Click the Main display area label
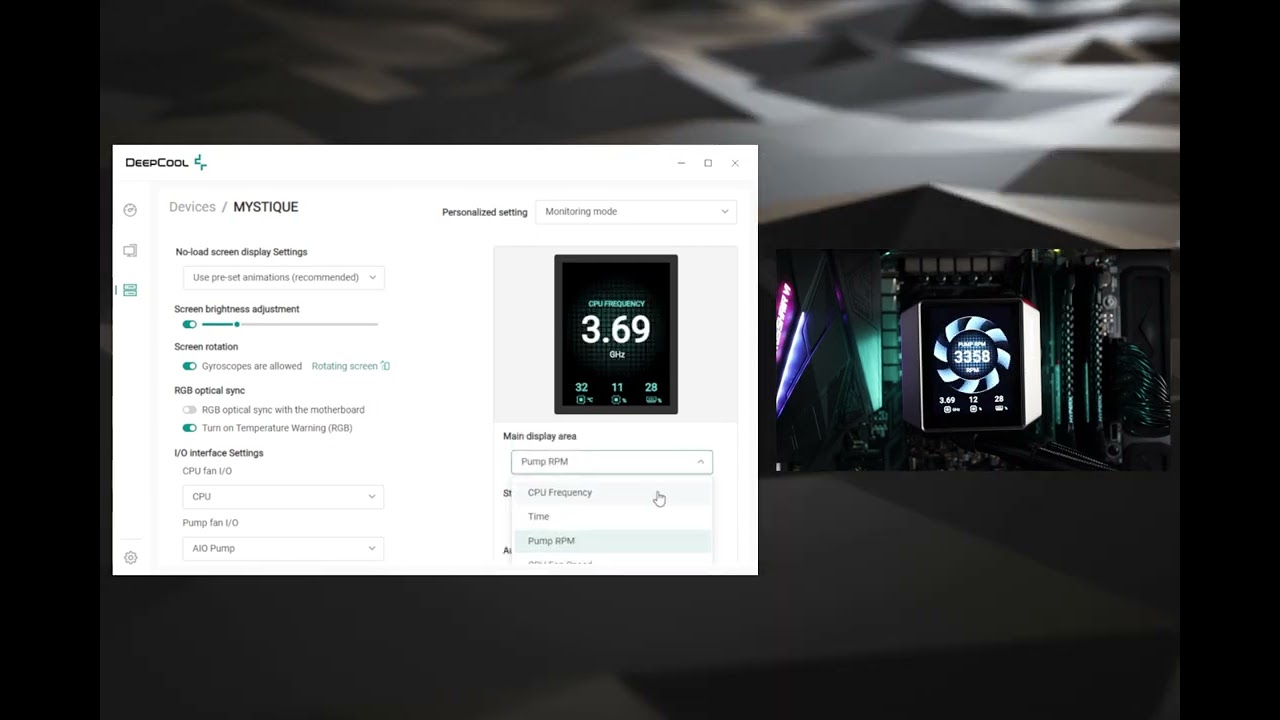1280x720 pixels. [x=539, y=436]
